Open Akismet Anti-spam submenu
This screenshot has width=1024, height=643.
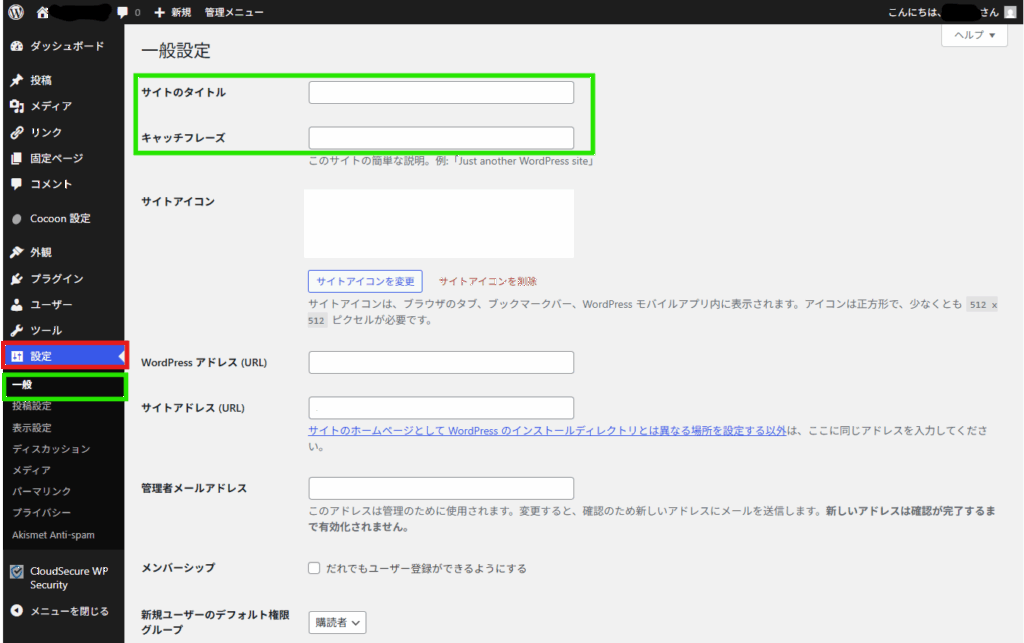coord(53,535)
